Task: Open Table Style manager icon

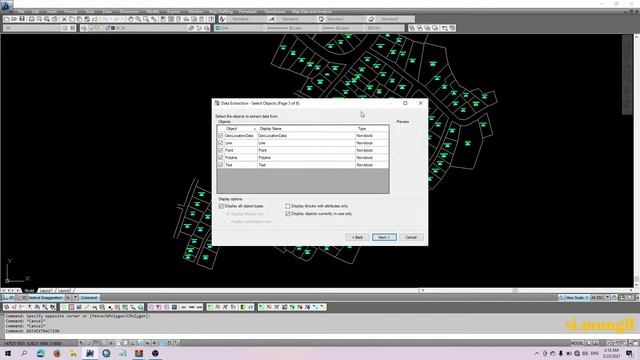Action: (321, 19)
